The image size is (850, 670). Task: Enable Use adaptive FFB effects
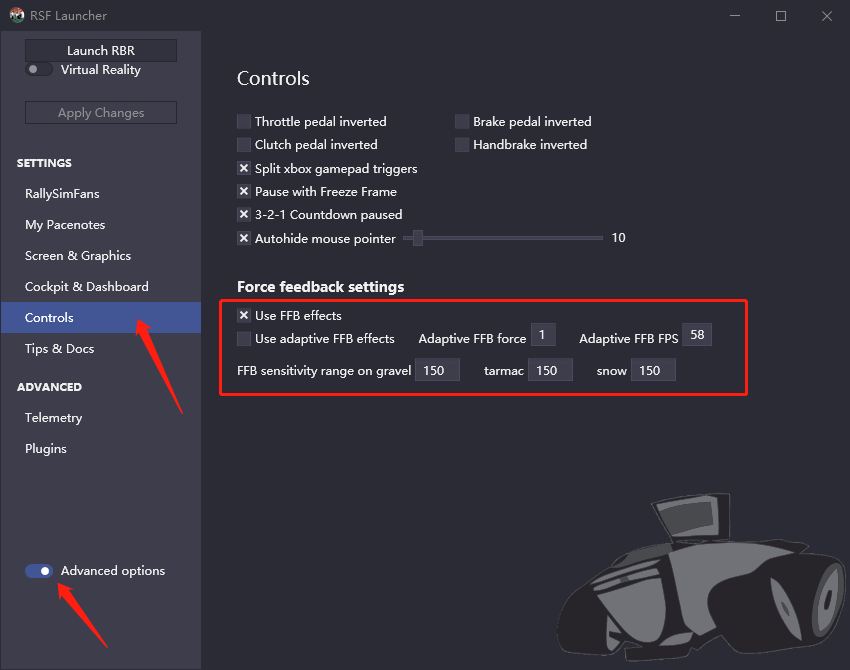pos(244,339)
